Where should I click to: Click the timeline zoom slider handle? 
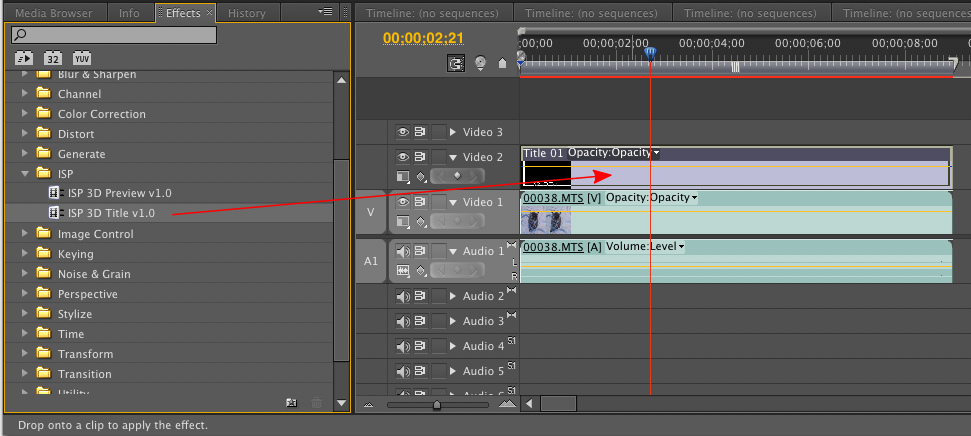pyautogui.click(x=437, y=405)
